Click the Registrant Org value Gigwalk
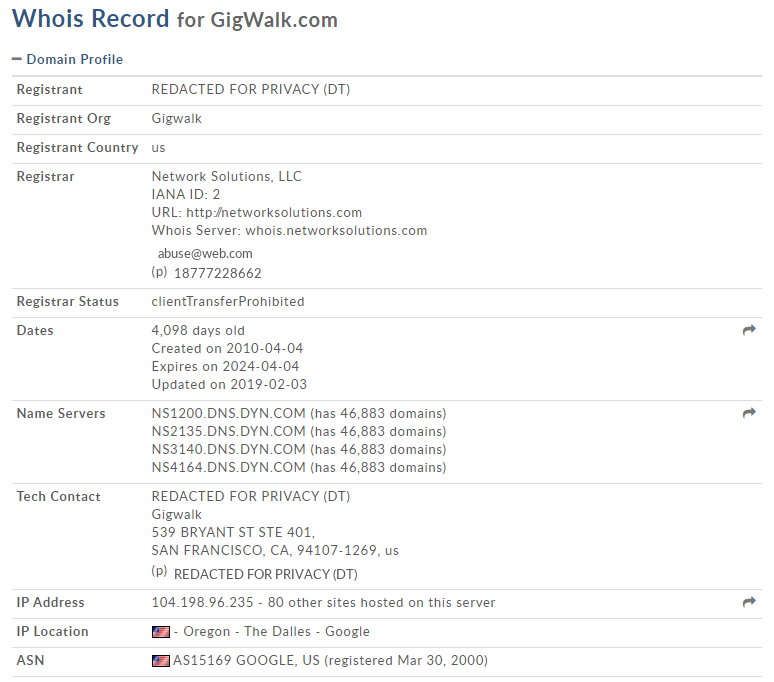 (x=176, y=119)
